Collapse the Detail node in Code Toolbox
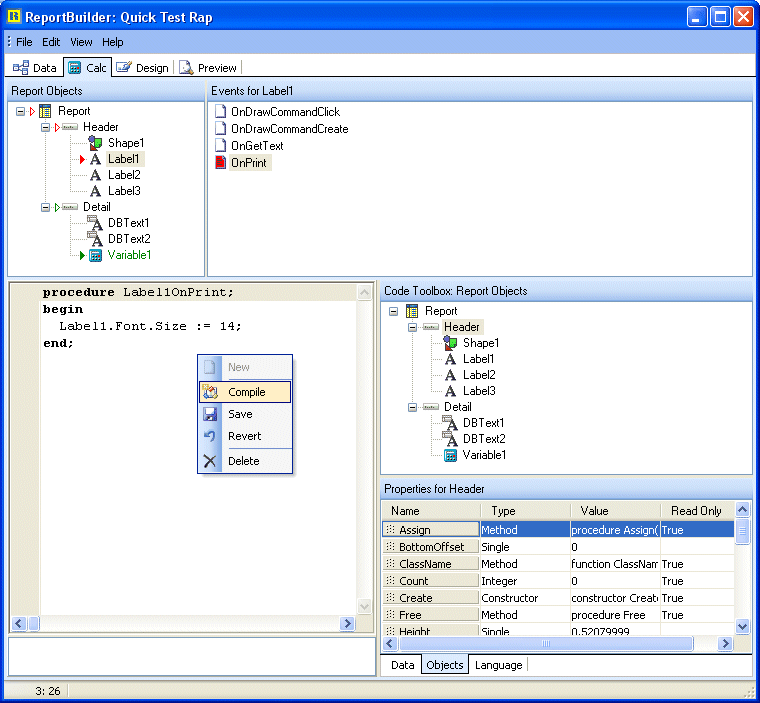This screenshot has height=703, width=760. point(412,407)
